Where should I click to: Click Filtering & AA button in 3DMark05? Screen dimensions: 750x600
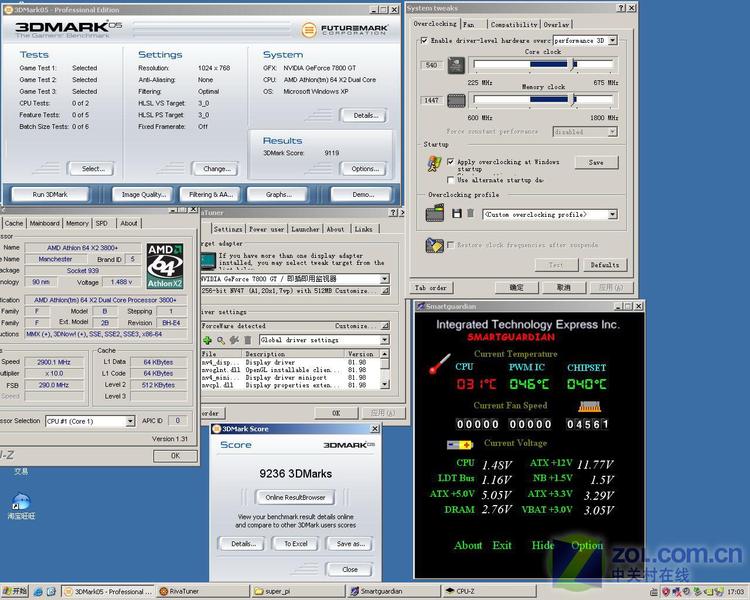pos(211,195)
